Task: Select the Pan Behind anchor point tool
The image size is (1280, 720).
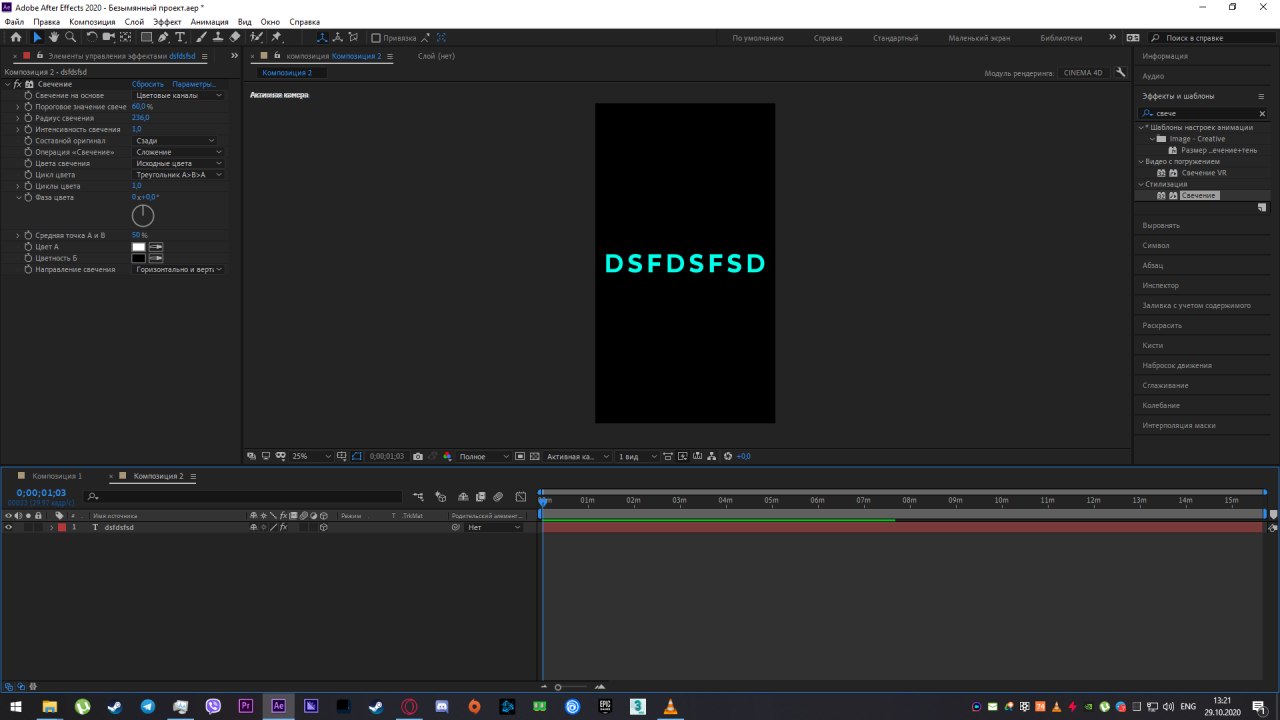Action: point(125,37)
